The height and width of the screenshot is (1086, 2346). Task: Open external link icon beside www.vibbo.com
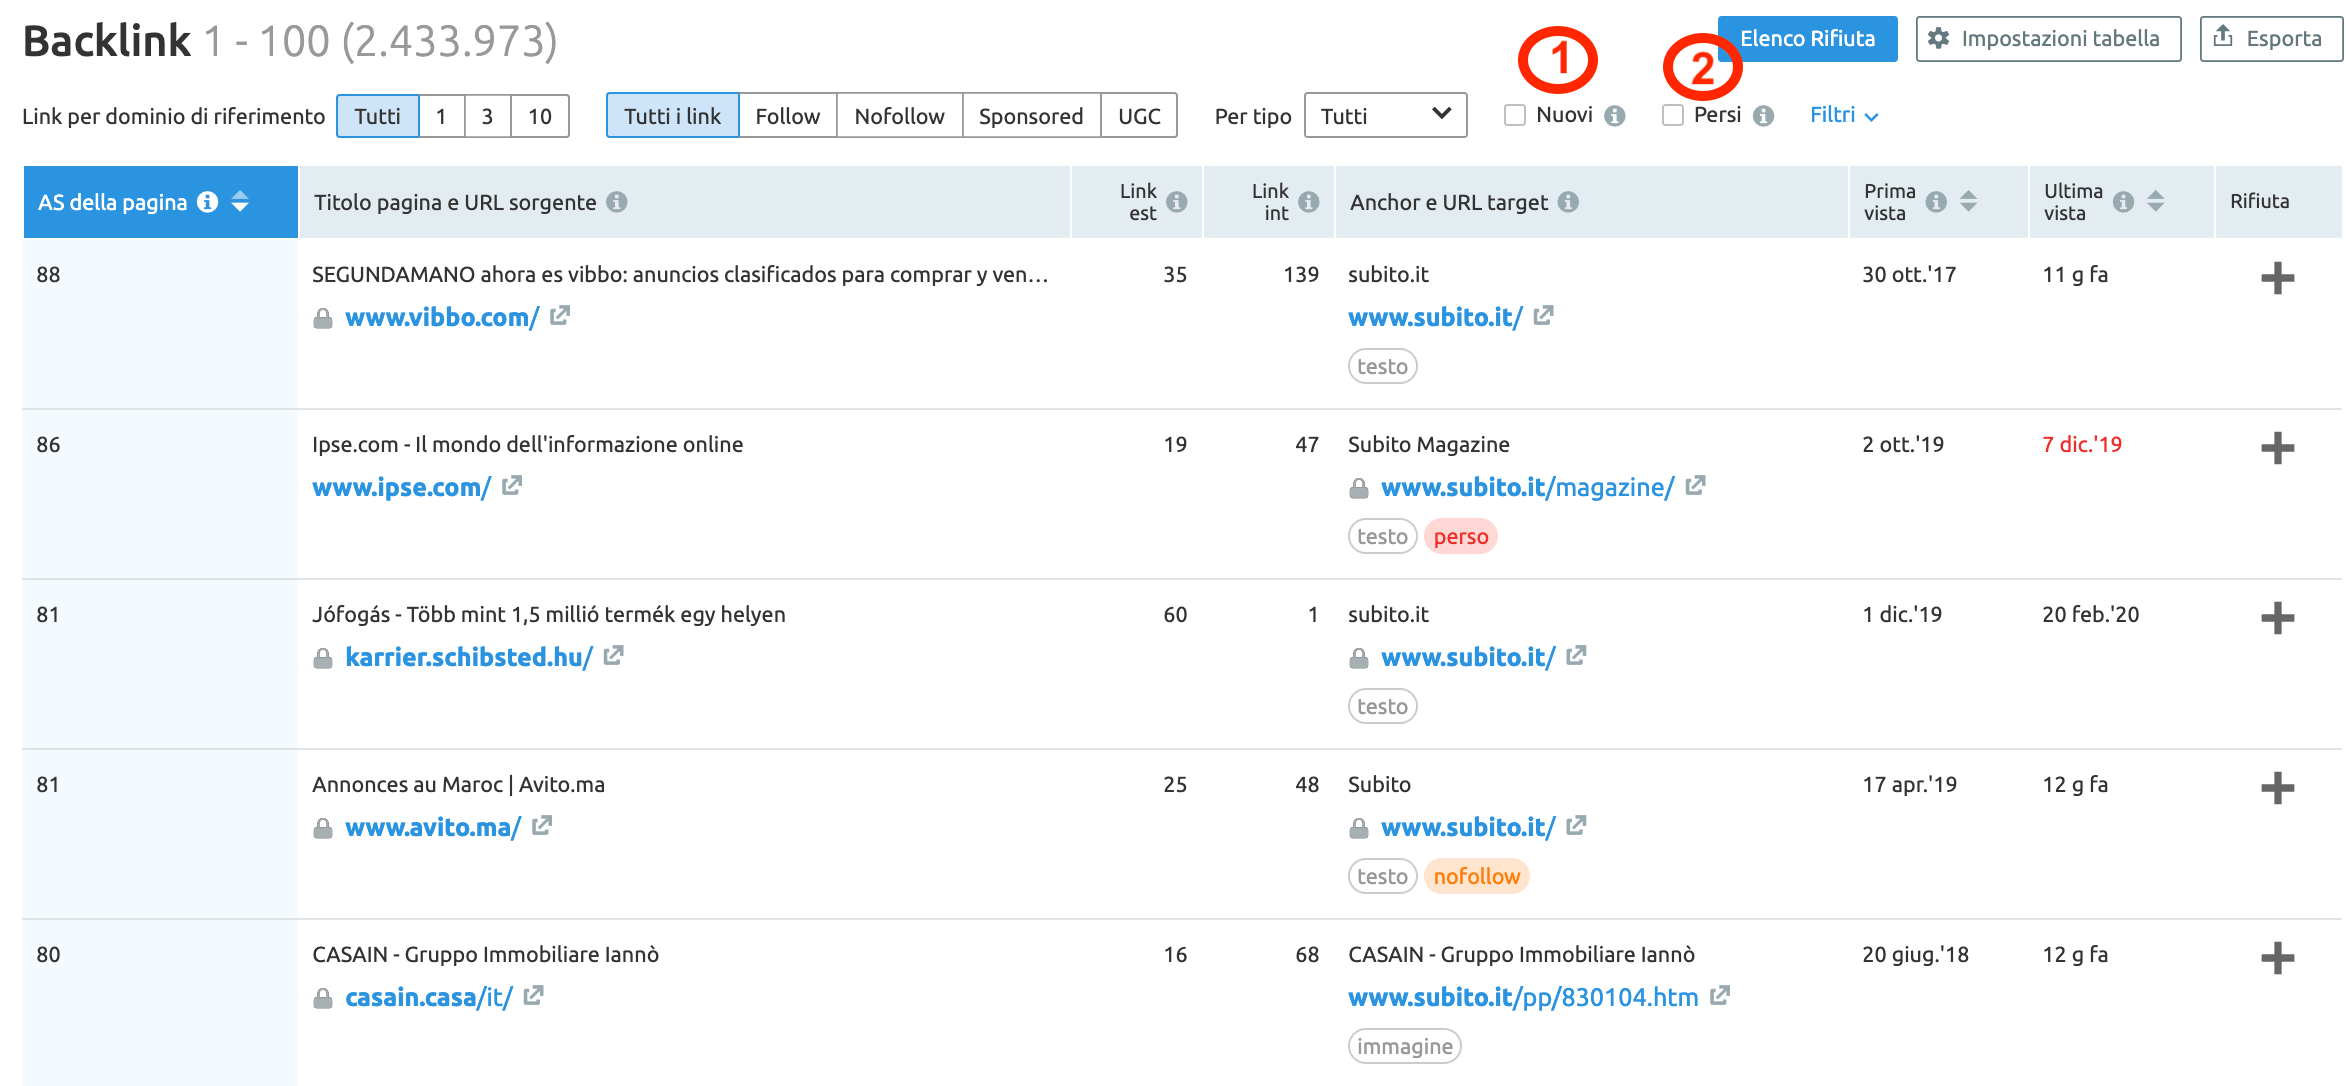point(560,316)
